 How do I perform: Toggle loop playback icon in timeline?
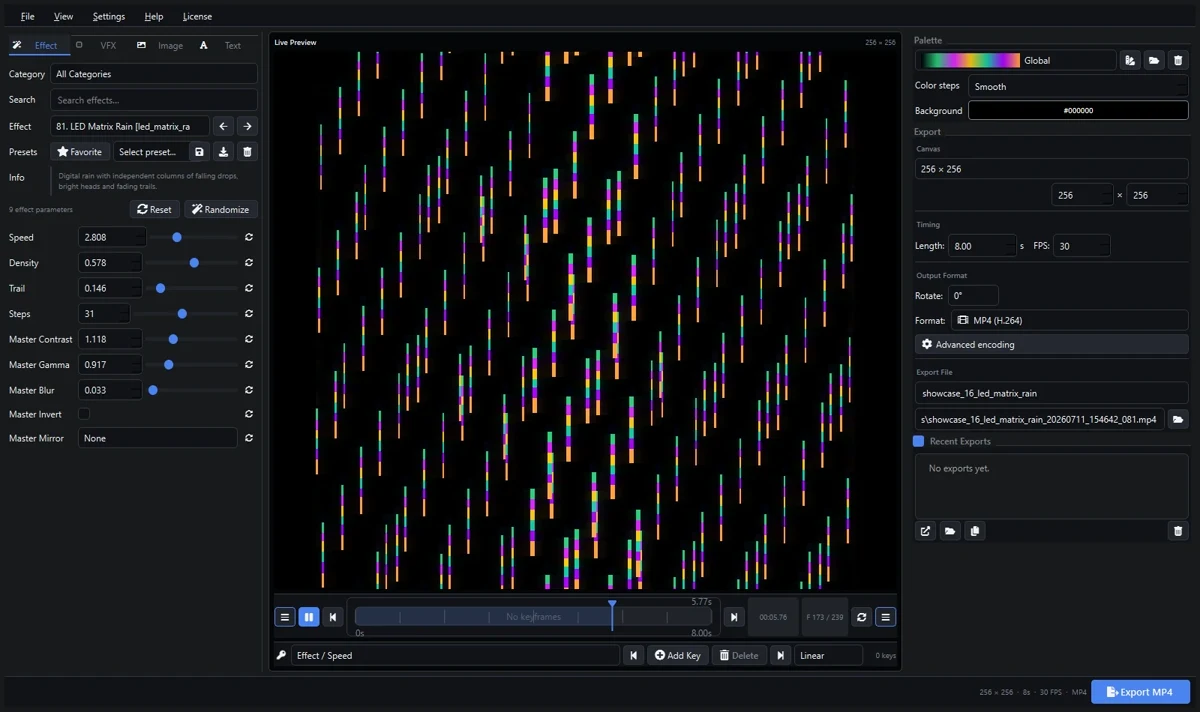pos(862,617)
